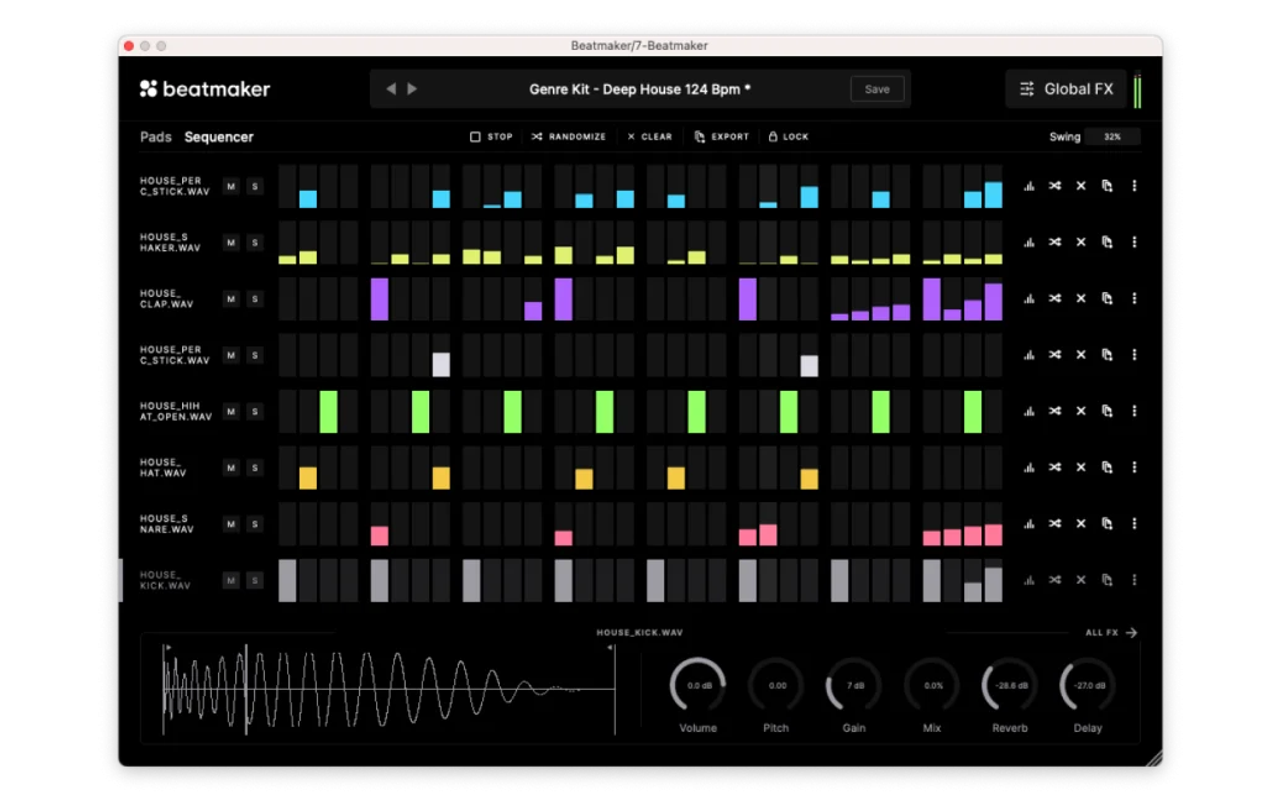Mute the HOUSE_SHAKER.WAV track
The width and height of the screenshot is (1280, 808).
pos(231,243)
